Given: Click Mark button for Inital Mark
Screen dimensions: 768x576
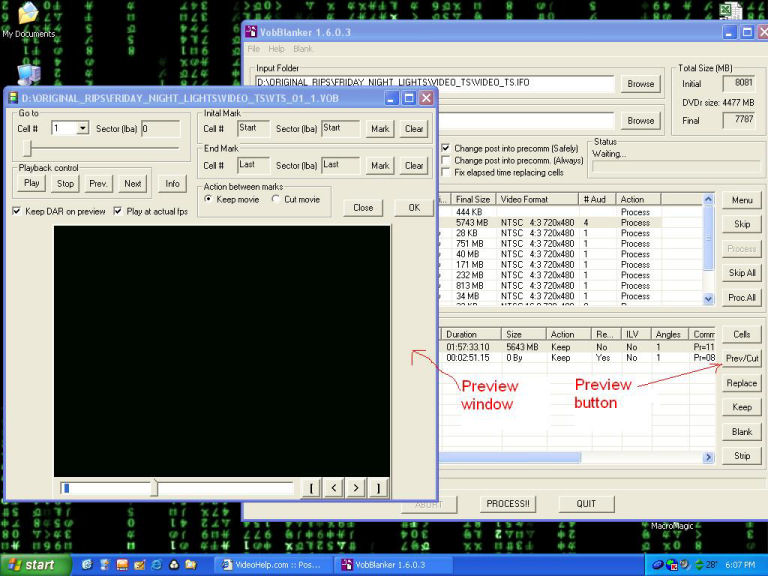Looking at the screenshot, I should [x=380, y=129].
